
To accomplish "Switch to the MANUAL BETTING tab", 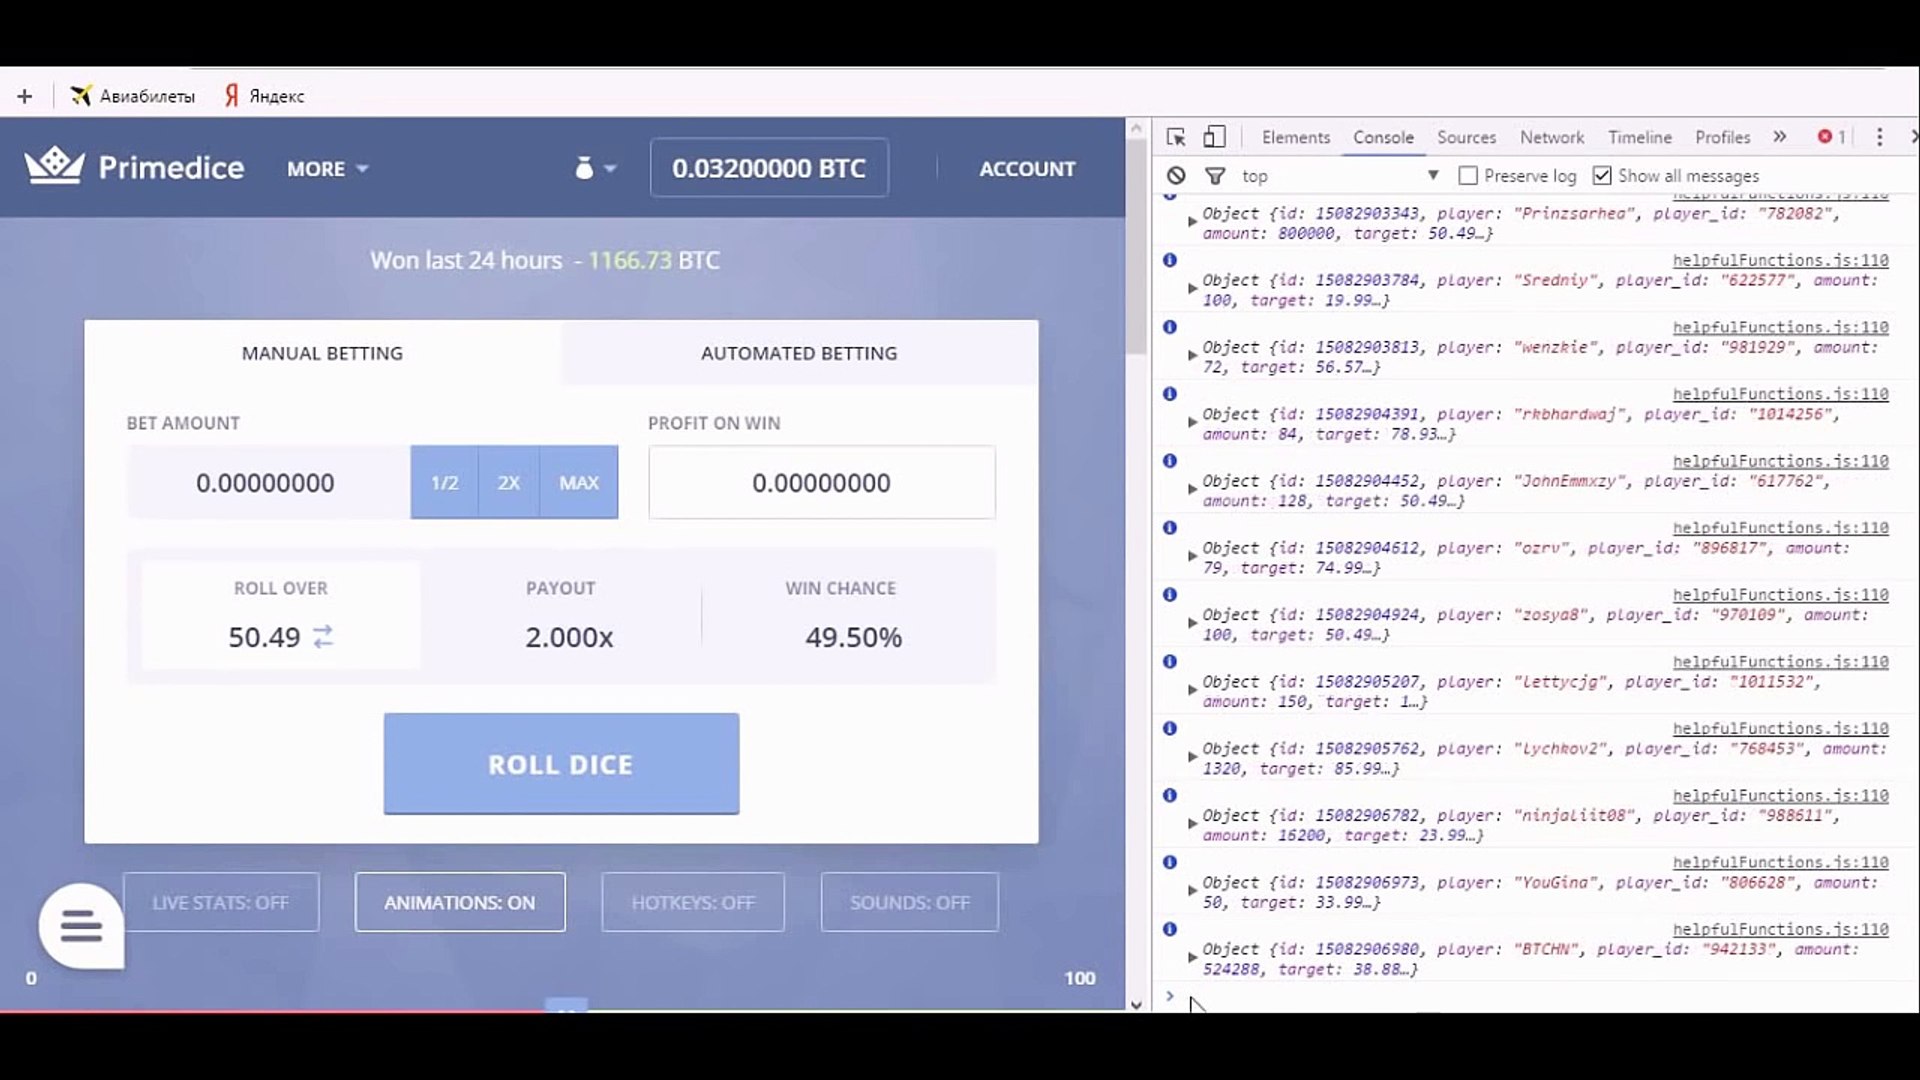I will pos(322,353).
